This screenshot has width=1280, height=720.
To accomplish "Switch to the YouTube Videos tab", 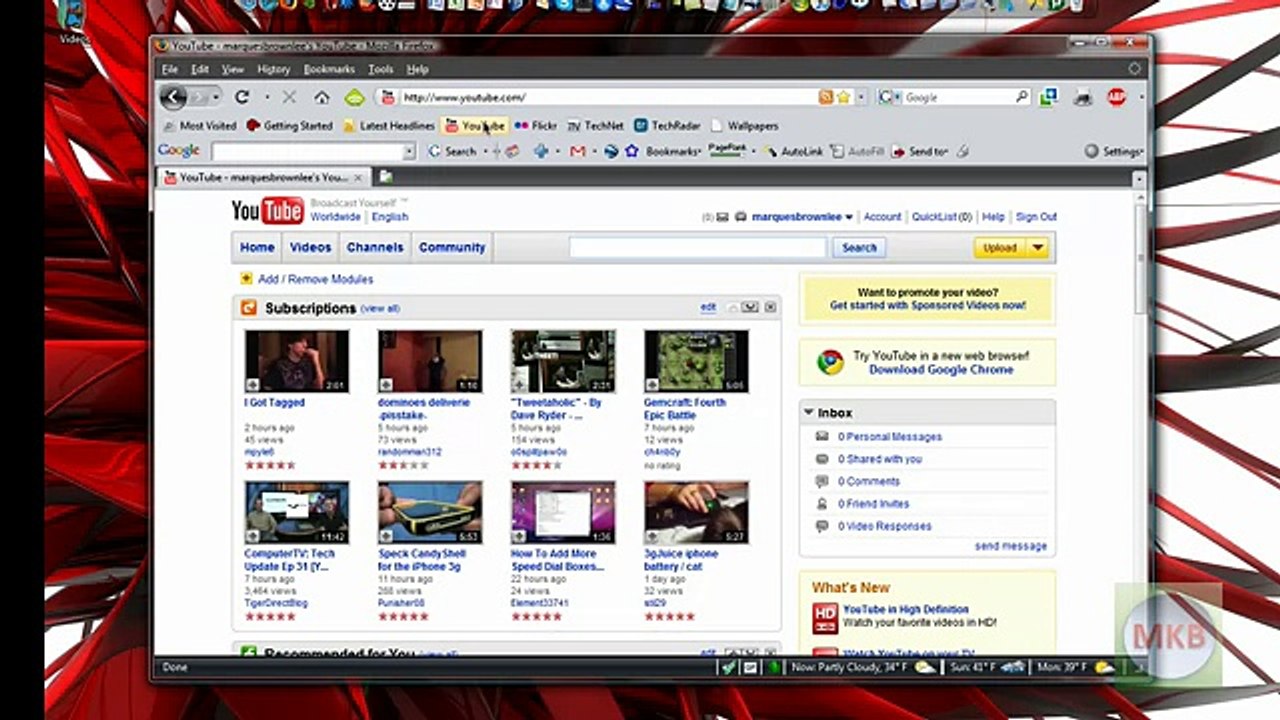I will [311, 247].
